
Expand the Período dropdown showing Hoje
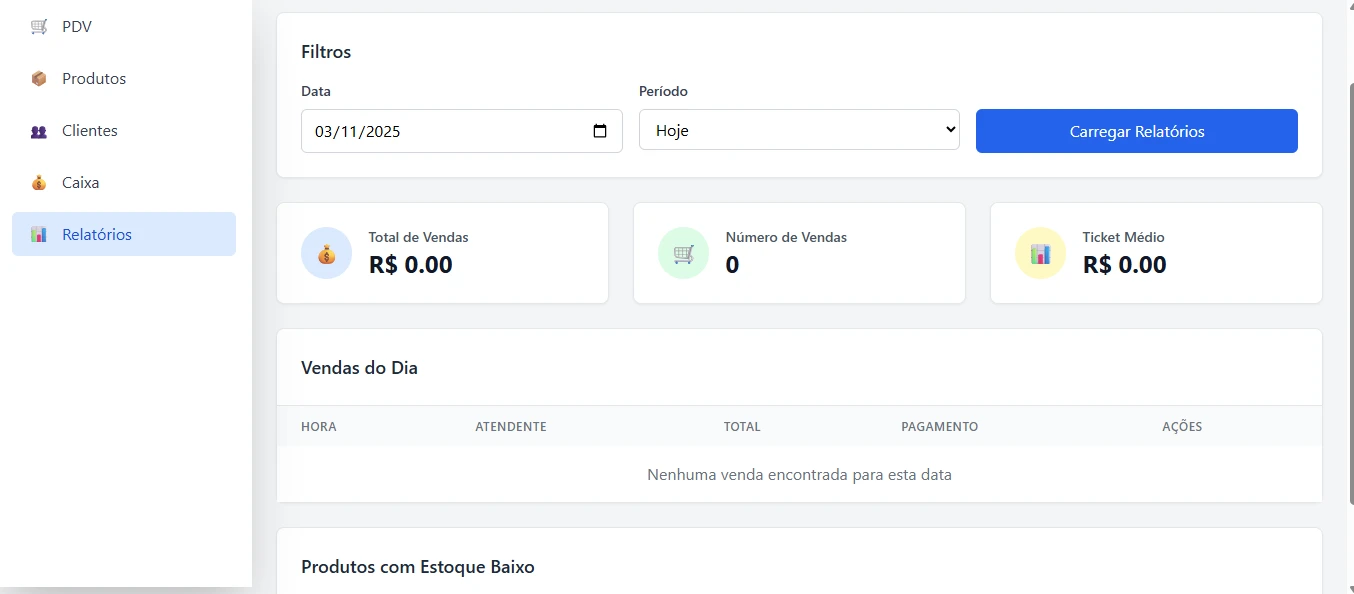(798, 130)
